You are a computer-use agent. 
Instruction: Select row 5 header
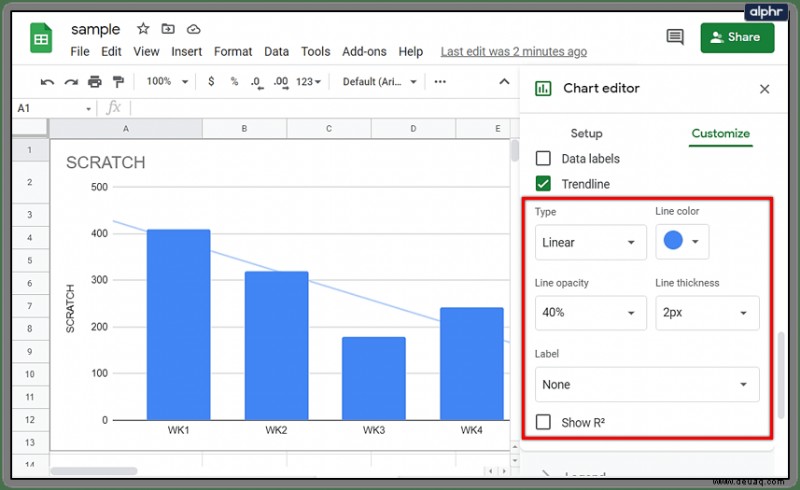[x=30, y=260]
